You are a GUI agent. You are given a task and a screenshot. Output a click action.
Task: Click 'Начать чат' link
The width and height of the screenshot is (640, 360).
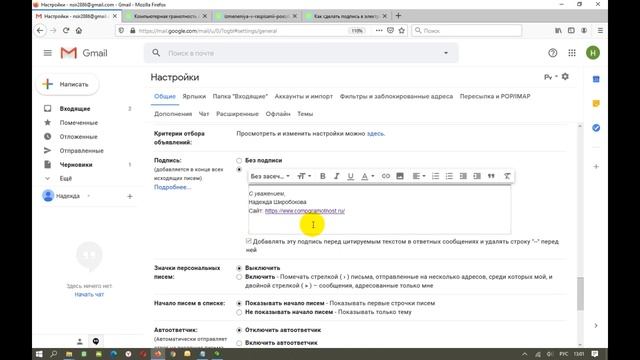(89, 294)
